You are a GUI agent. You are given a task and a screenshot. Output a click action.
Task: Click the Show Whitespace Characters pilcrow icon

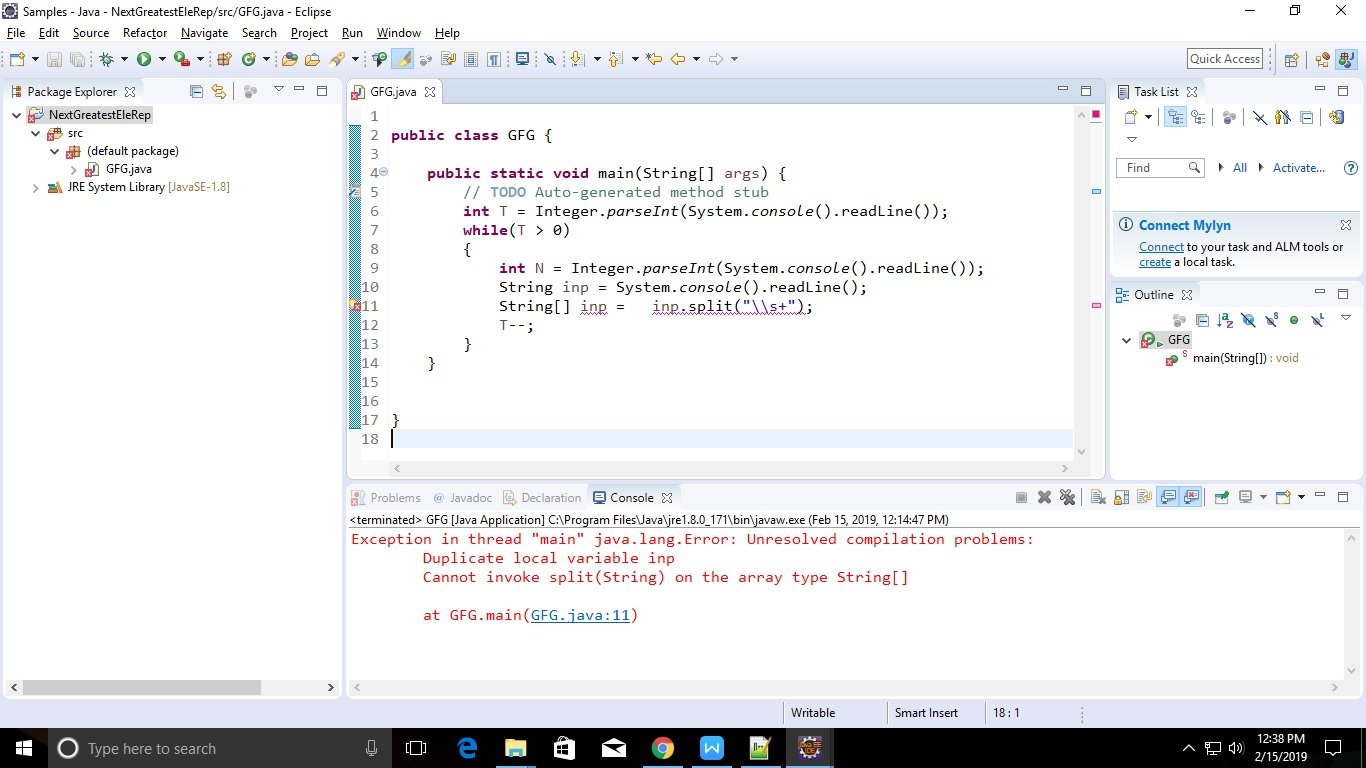click(x=494, y=59)
